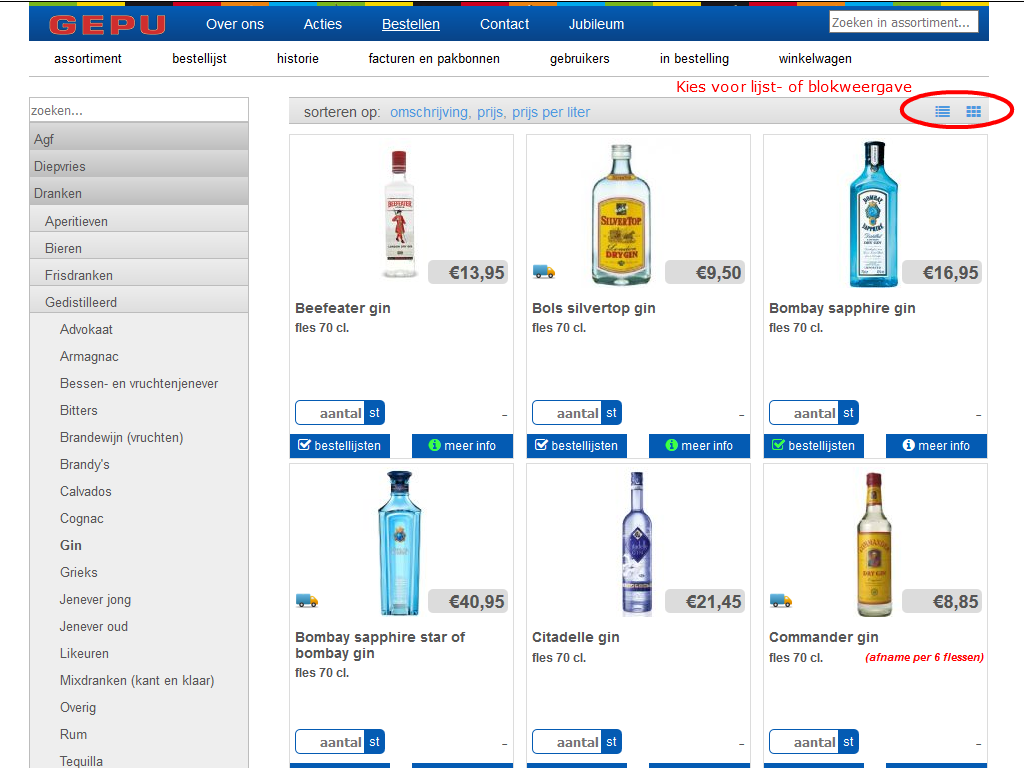Focus the Zoeken in assortiment search box
This screenshot has width=1024, height=768.
point(904,22)
